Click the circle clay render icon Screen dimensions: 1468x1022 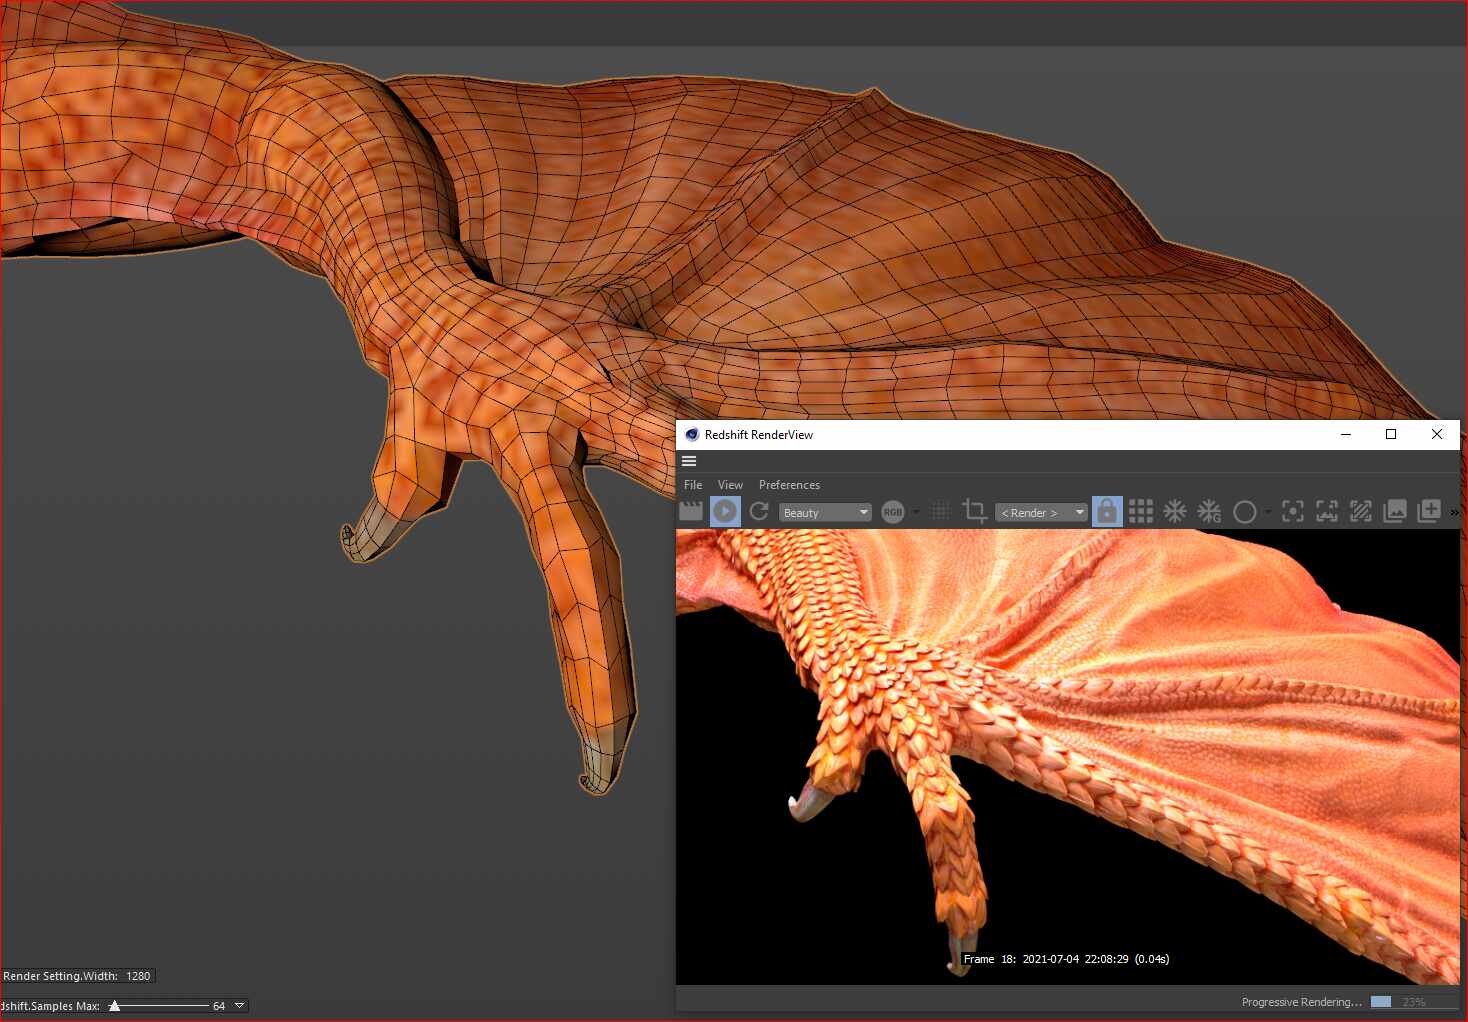pos(1244,512)
